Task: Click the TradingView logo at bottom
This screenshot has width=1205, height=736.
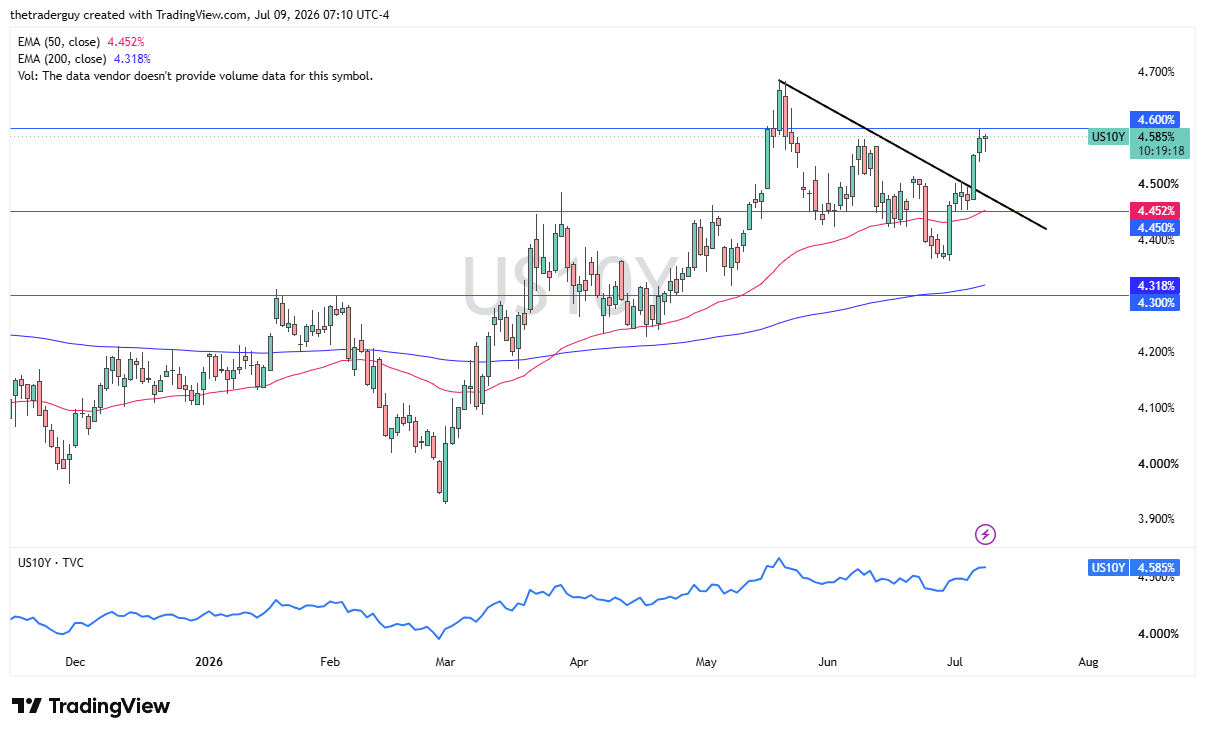Action: click(x=91, y=706)
